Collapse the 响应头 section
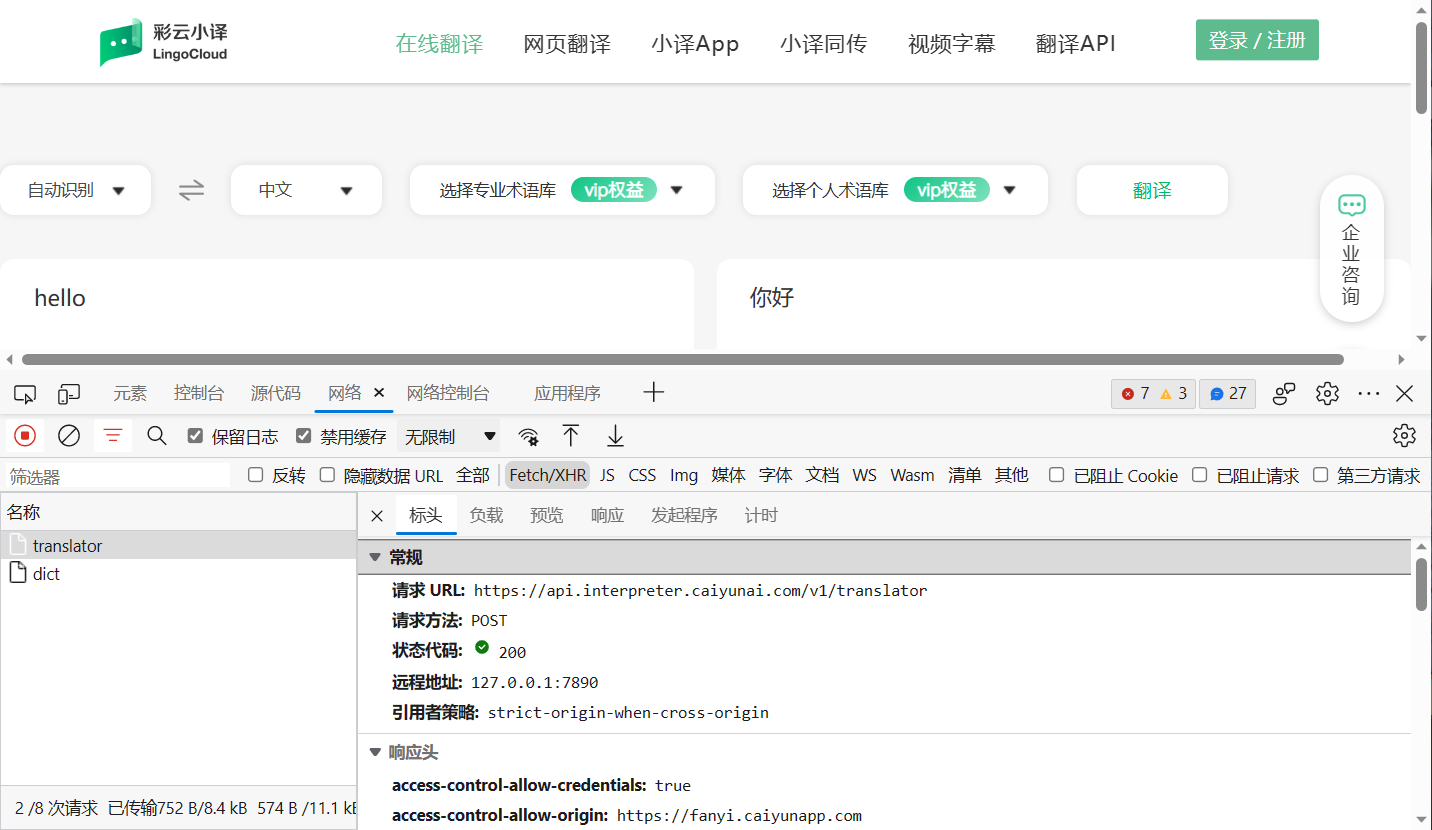Viewport: 1432px width, 830px height. click(x=375, y=752)
